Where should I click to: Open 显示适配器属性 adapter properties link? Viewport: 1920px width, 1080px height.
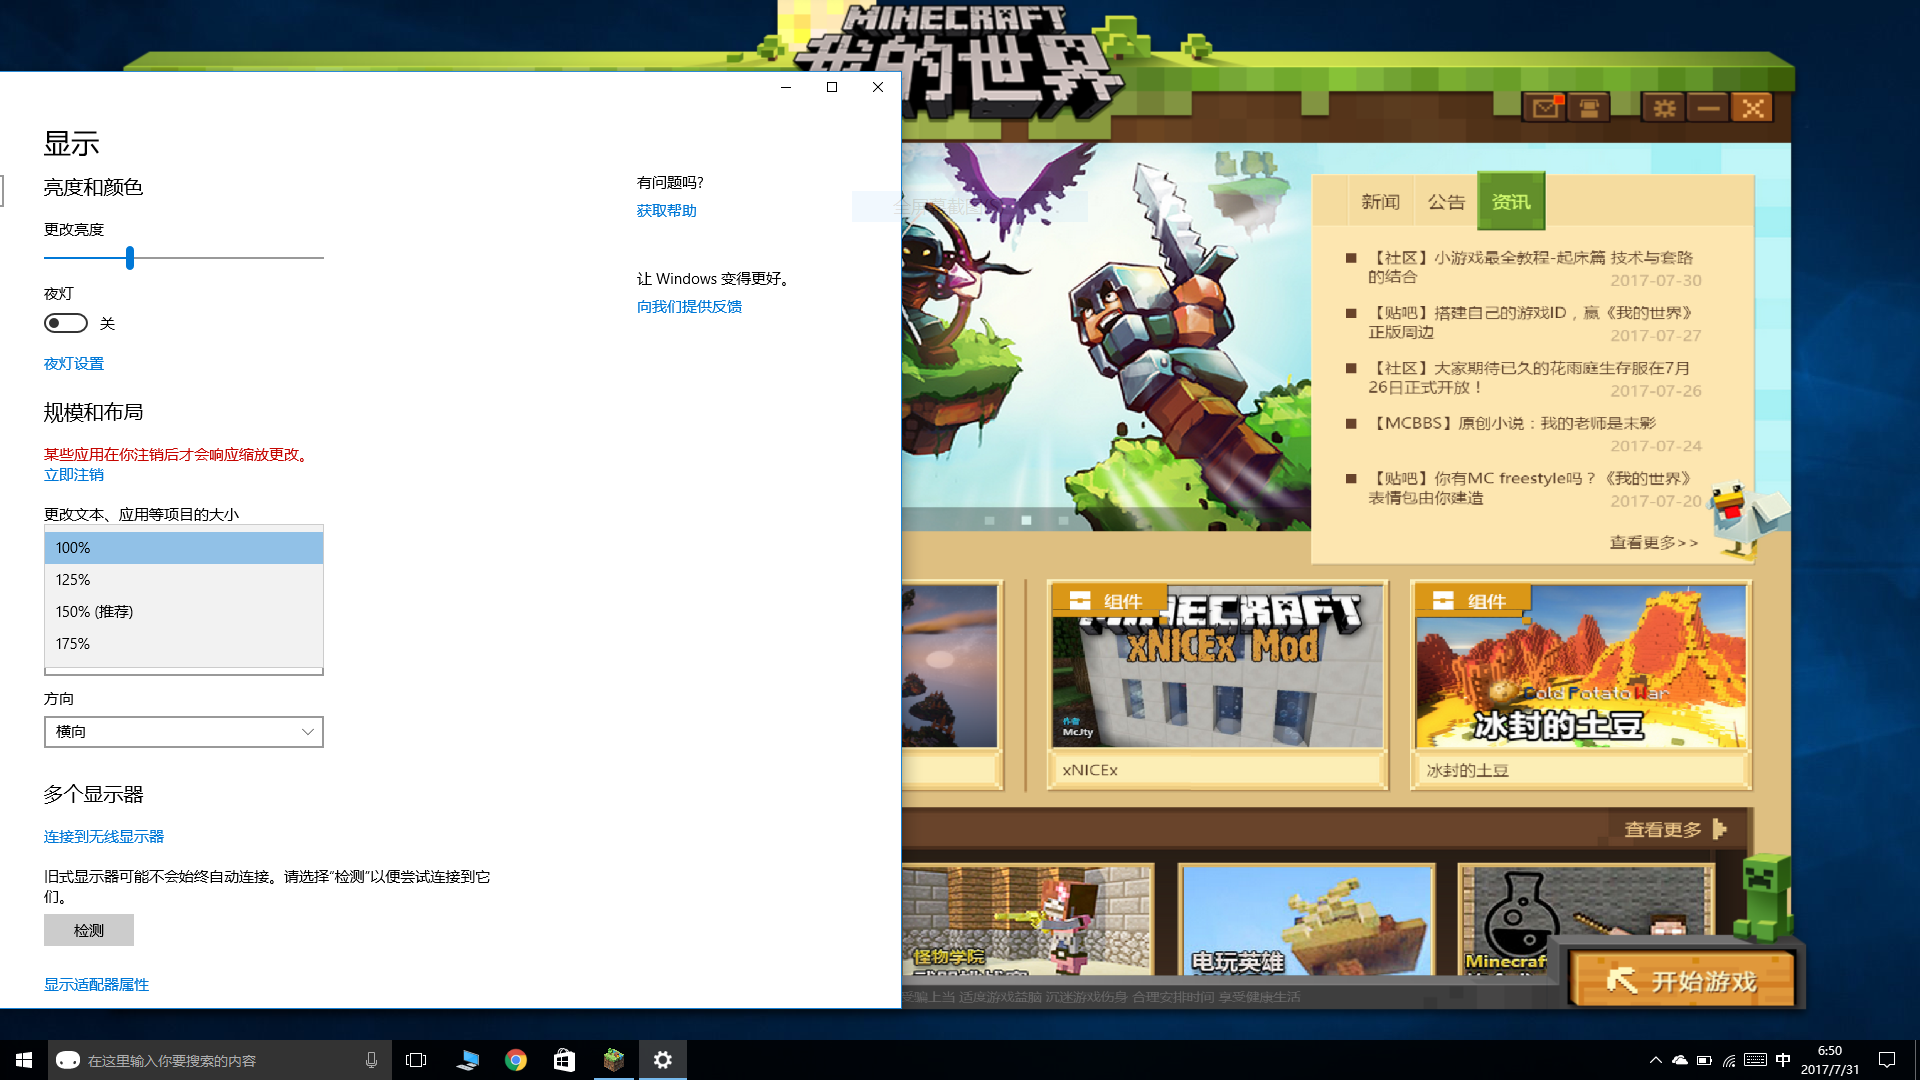point(97,985)
